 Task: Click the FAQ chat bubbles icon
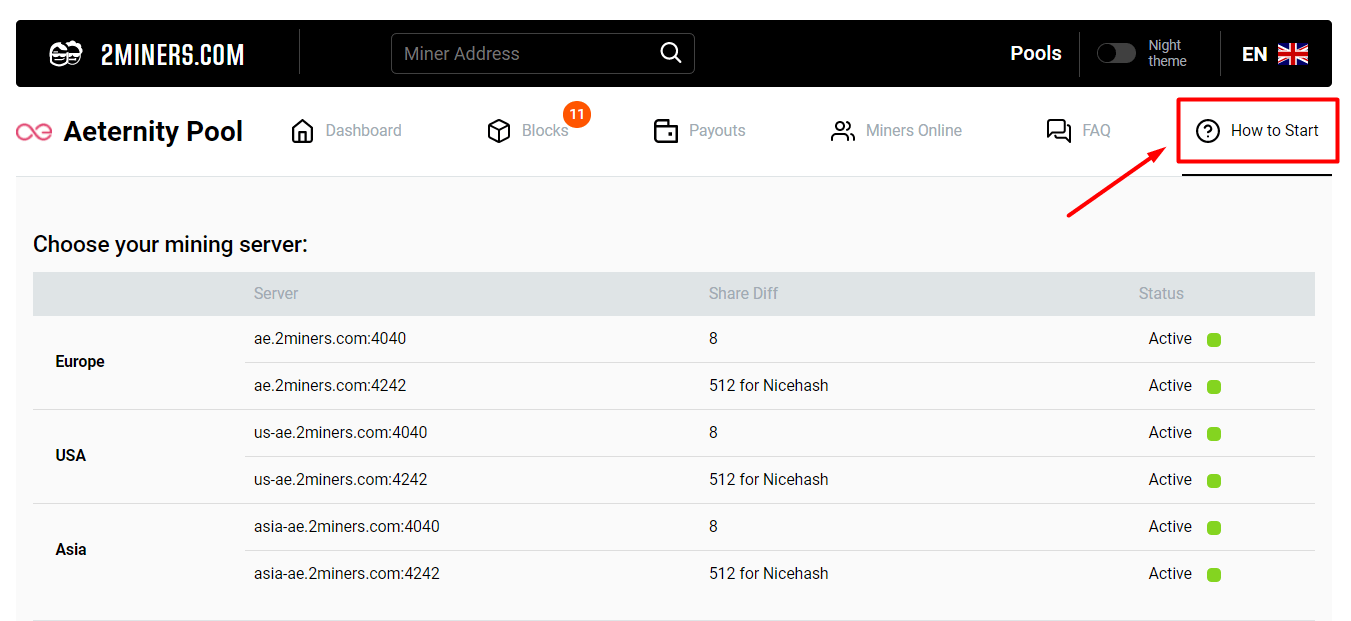pos(1058,131)
